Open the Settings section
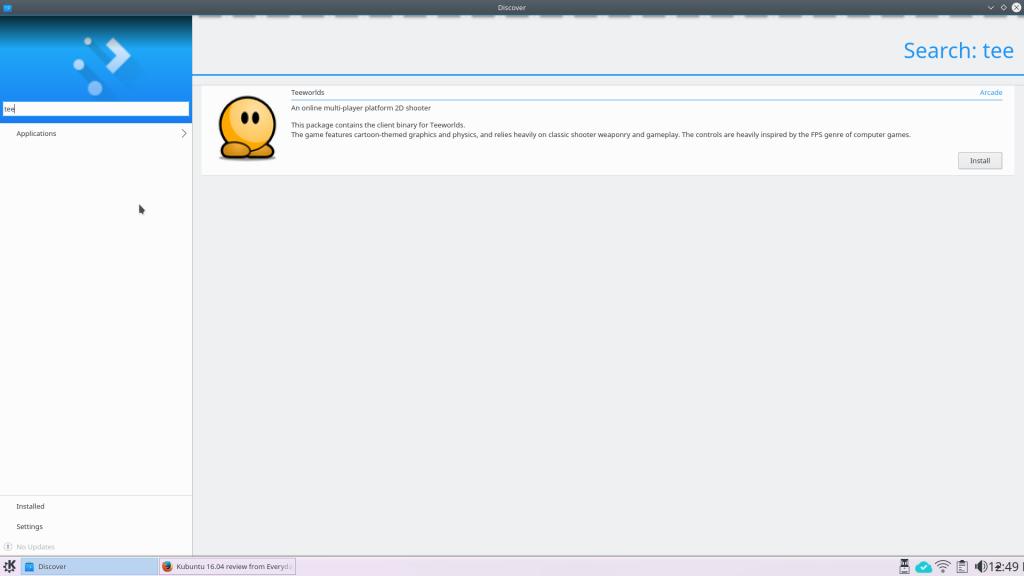Image resolution: width=1024 pixels, height=576 pixels. pyautogui.click(x=29, y=526)
